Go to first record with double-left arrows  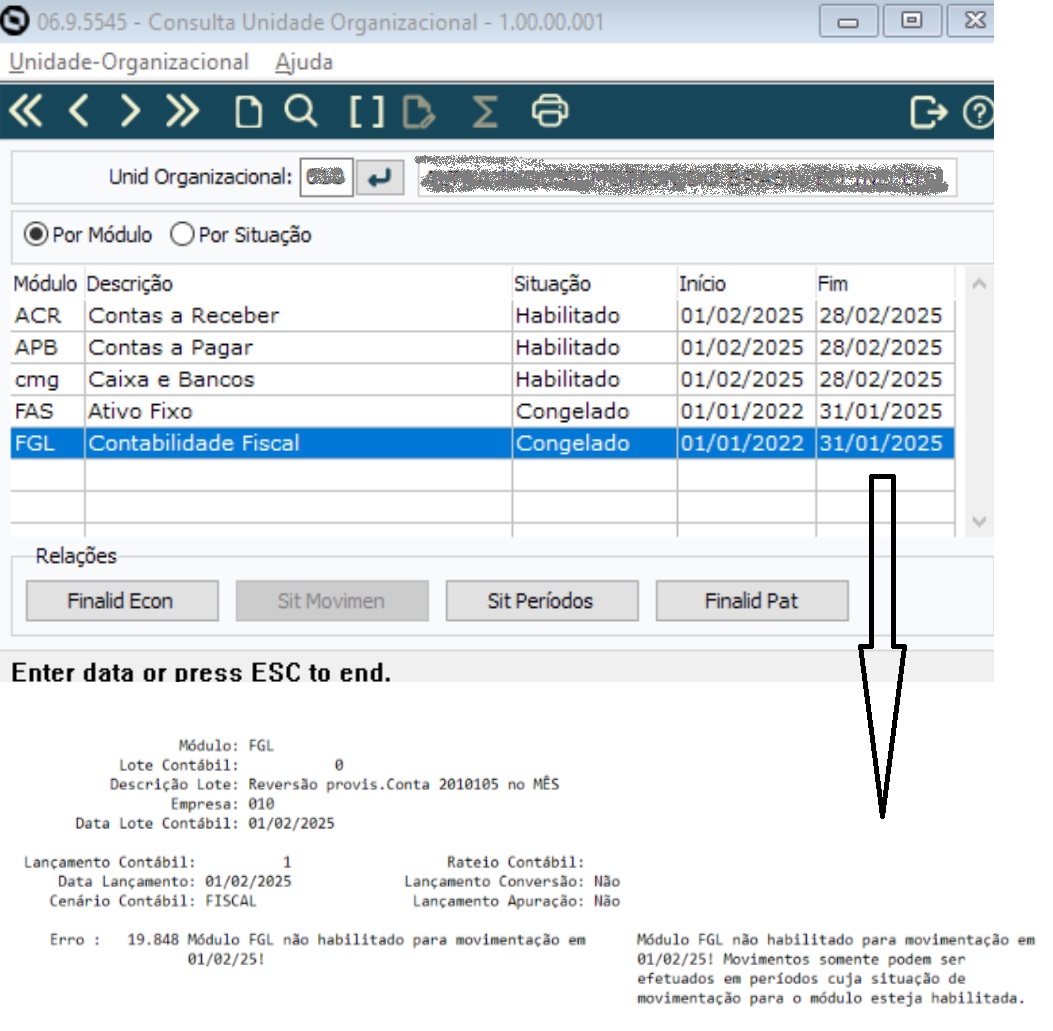[x=26, y=111]
